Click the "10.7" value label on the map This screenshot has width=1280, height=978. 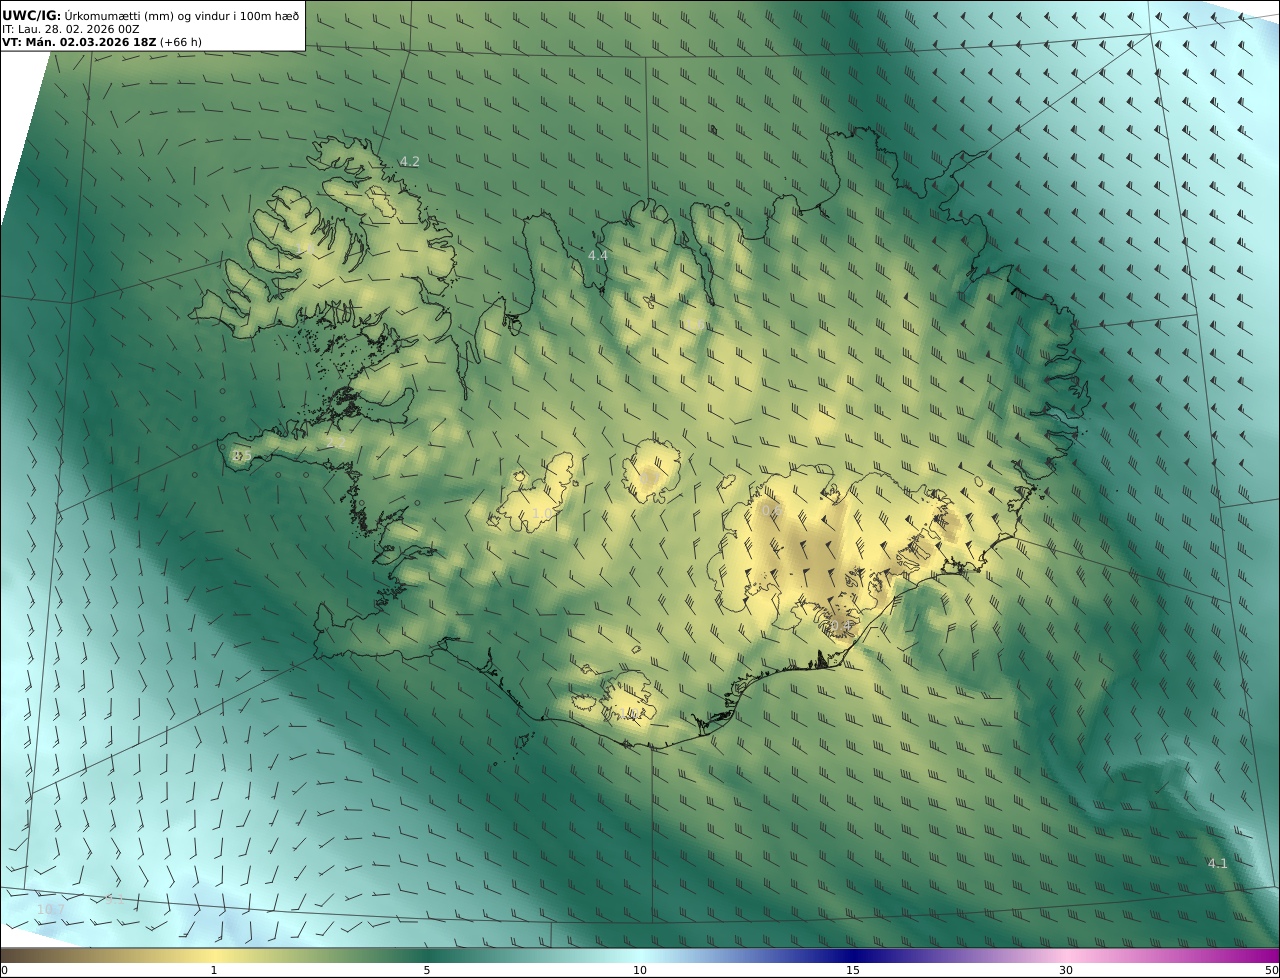[50, 909]
